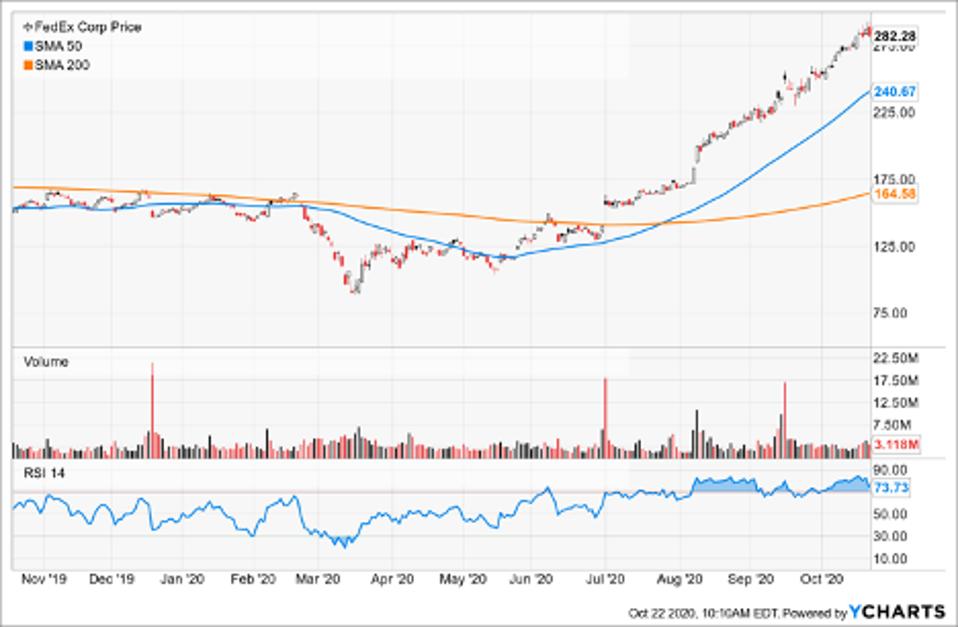Select the 73.73 current RSI value label
This screenshot has width=958, height=627.
pos(891,488)
